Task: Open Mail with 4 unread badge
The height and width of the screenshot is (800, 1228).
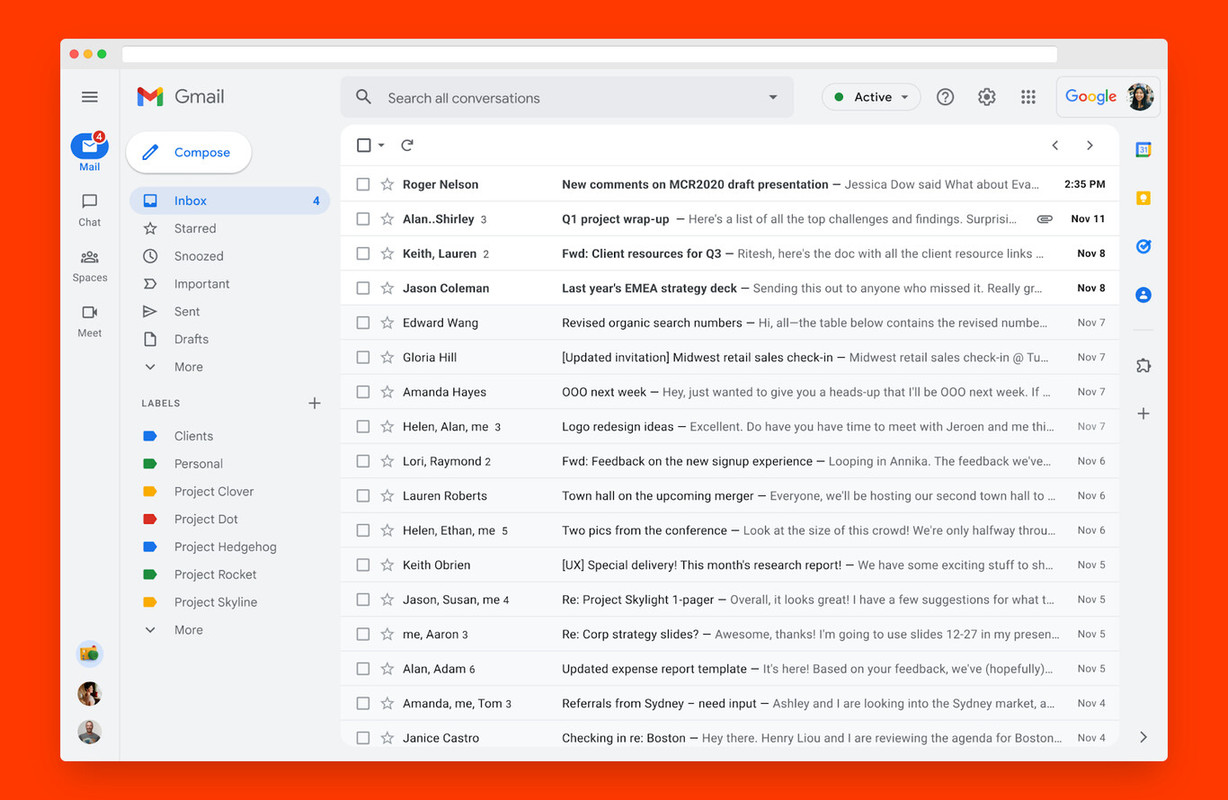Action: [90, 151]
